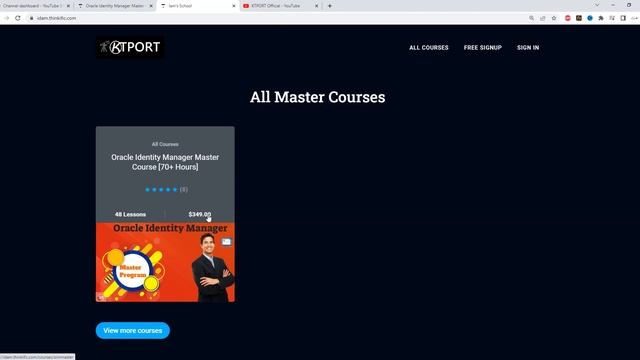Click the address bar showing idam.thinkific.com
Screen dimensions: 640x360
[56, 18]
